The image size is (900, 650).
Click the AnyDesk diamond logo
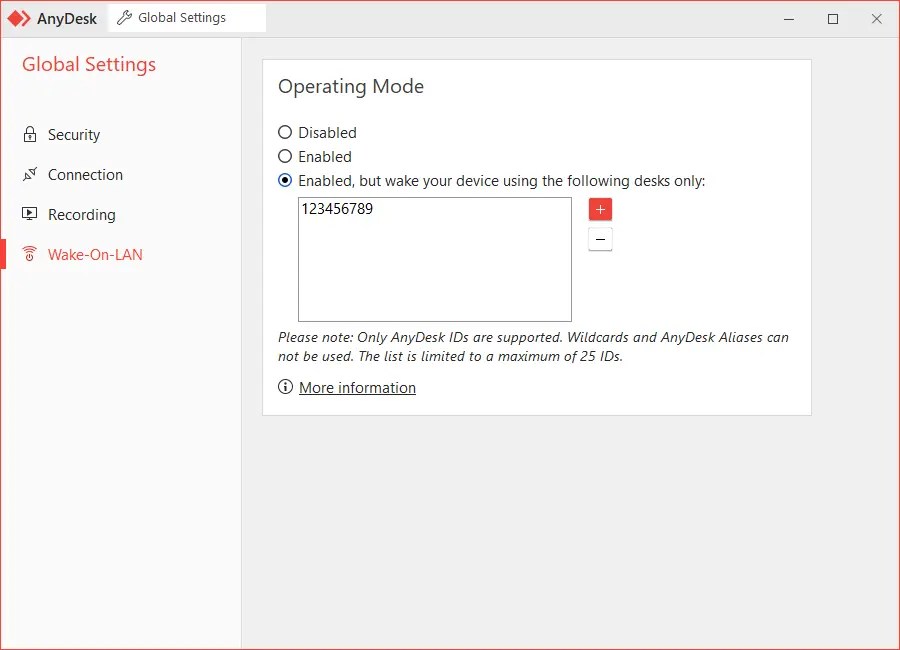click(18, 18)
